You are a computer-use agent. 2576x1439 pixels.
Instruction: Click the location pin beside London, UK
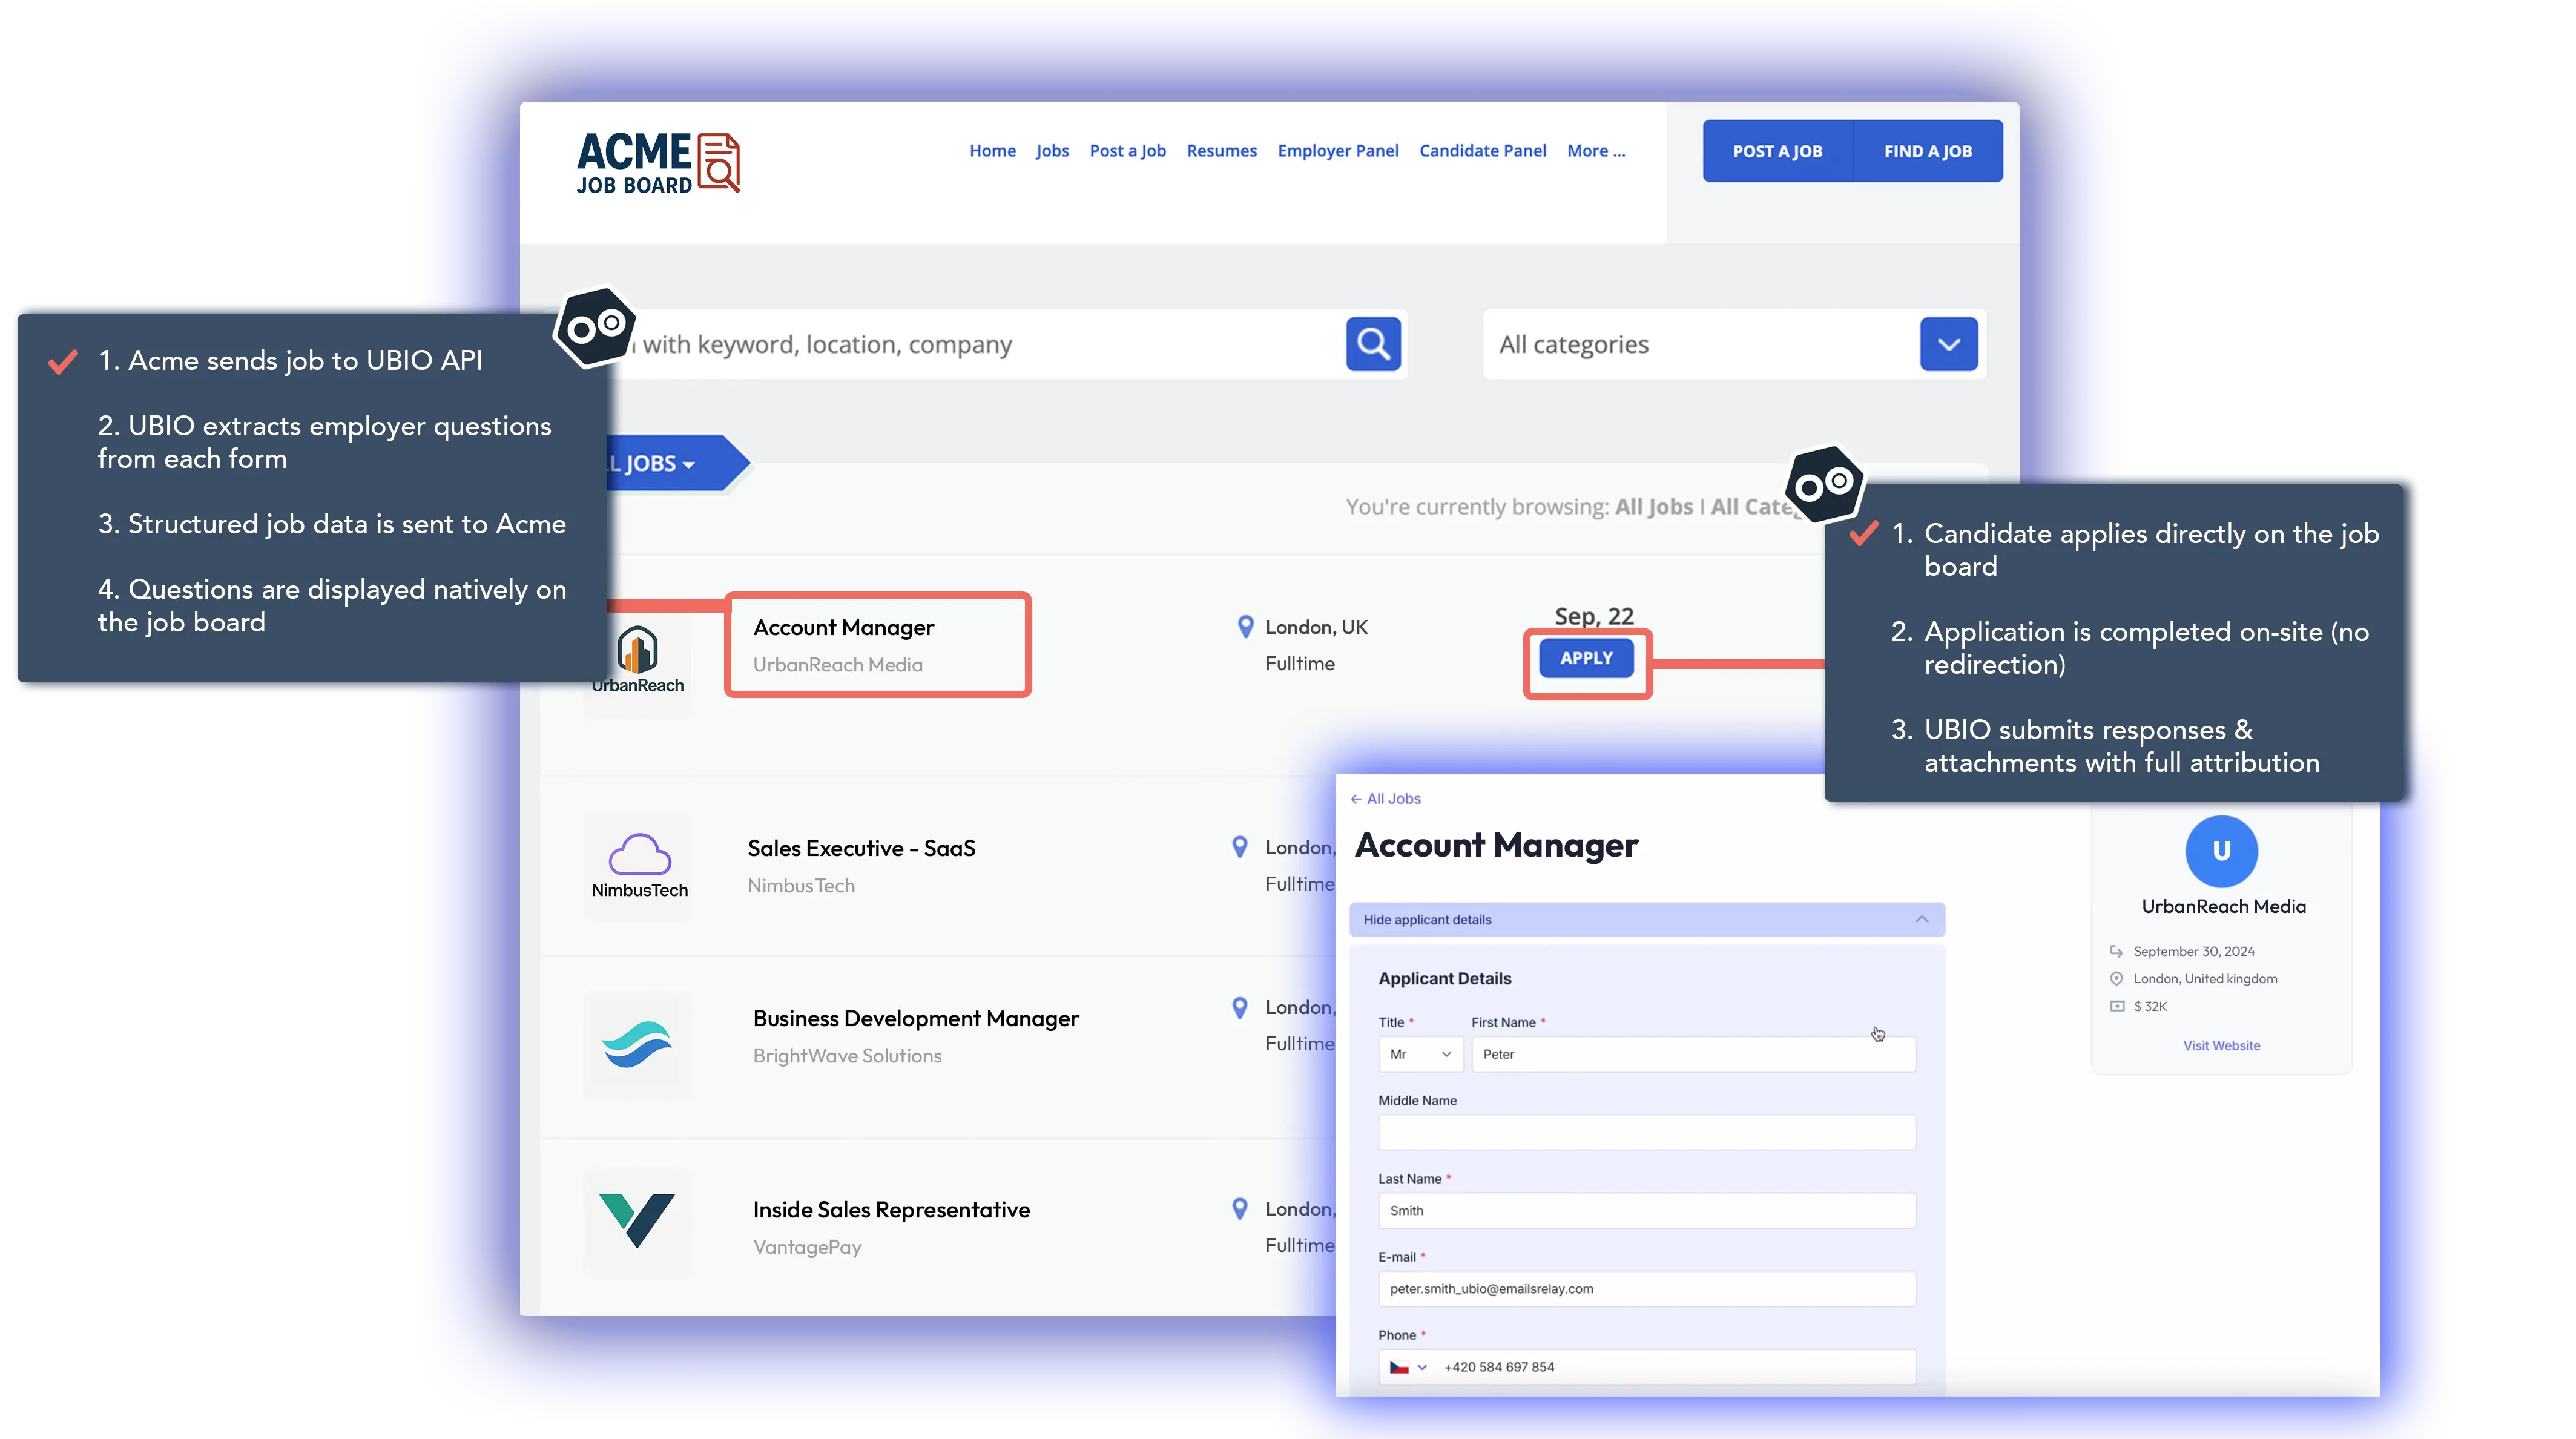pos(1245,627)
